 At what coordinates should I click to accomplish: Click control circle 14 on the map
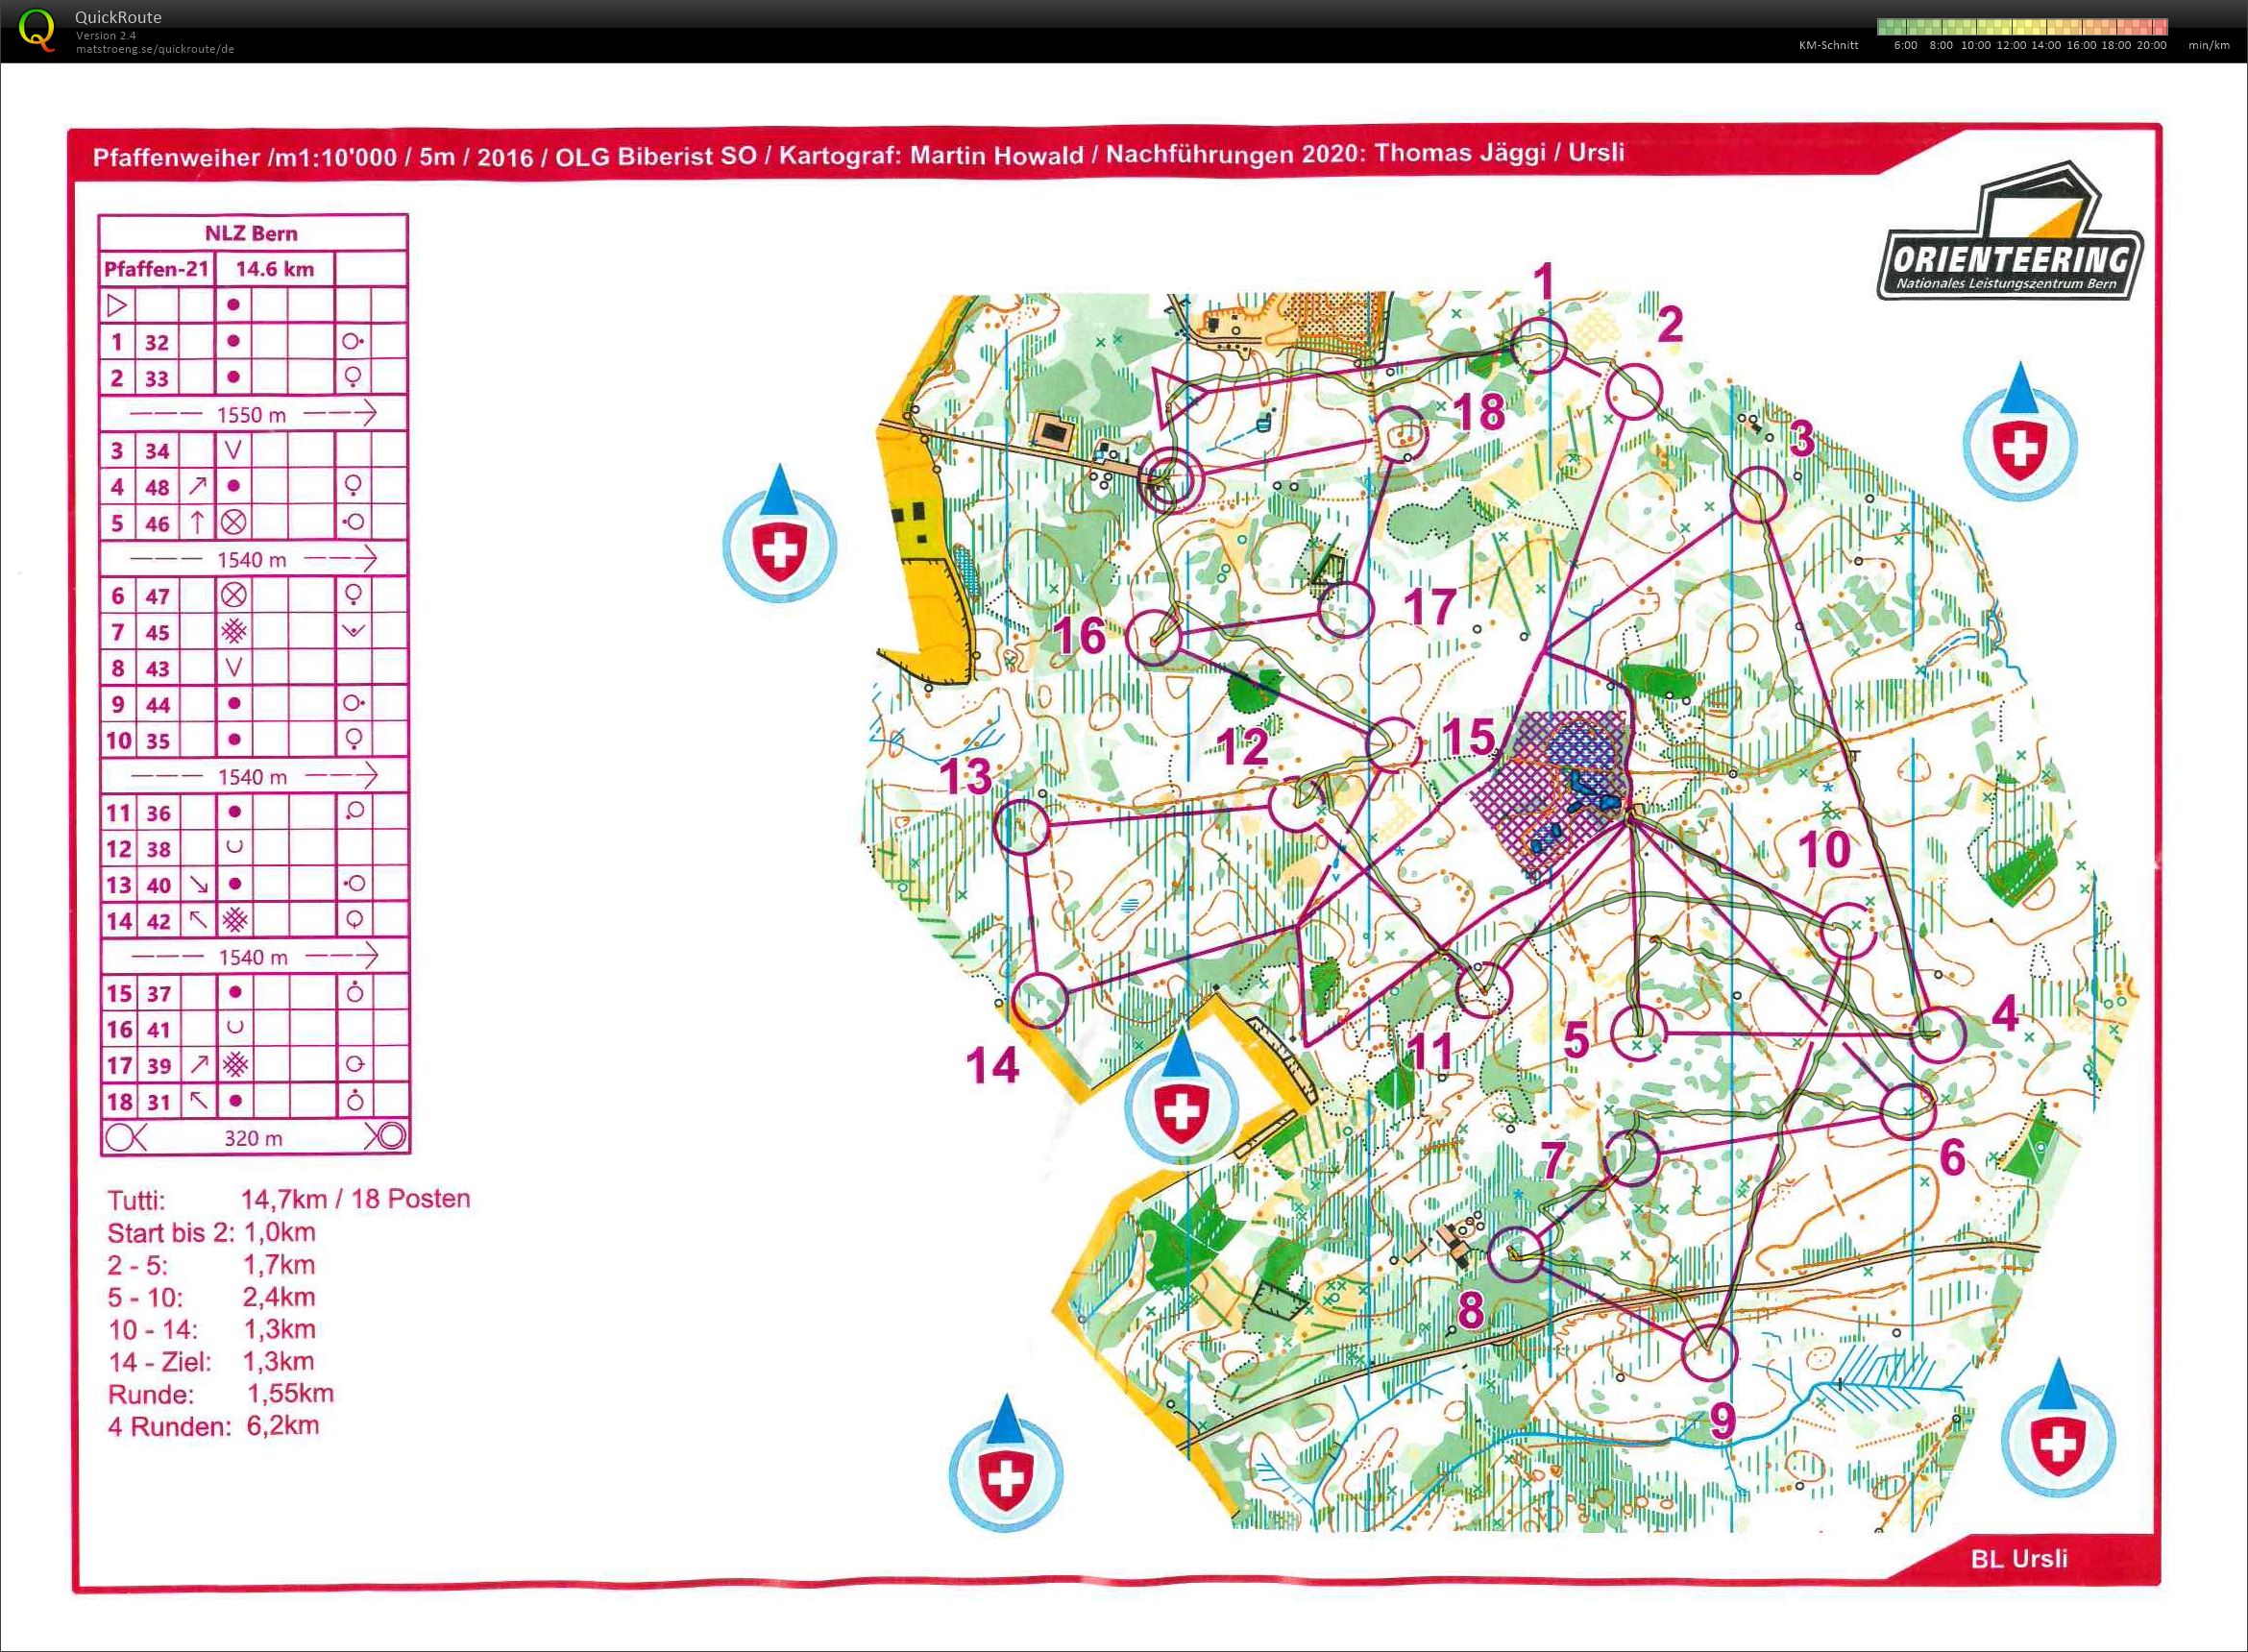[x=1040, y=1000]
